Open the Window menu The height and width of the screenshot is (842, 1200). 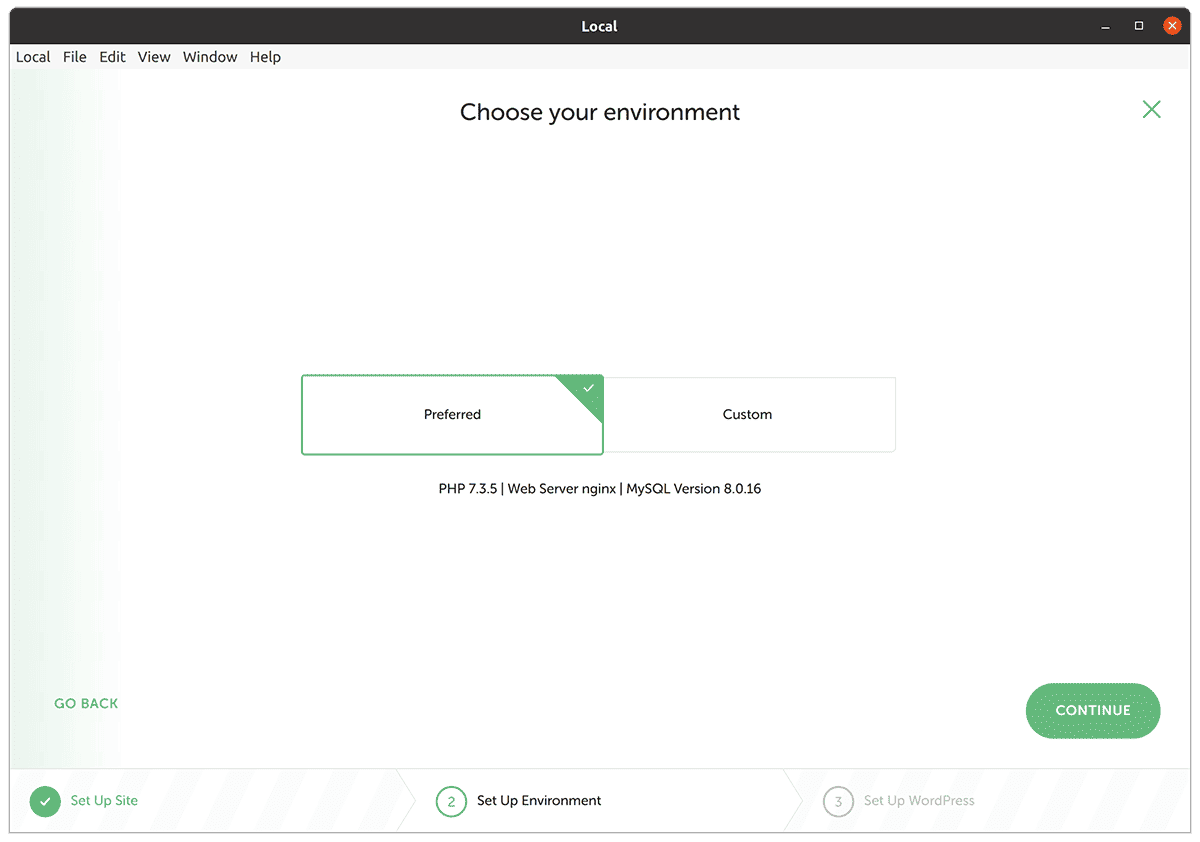pos(210,57)
